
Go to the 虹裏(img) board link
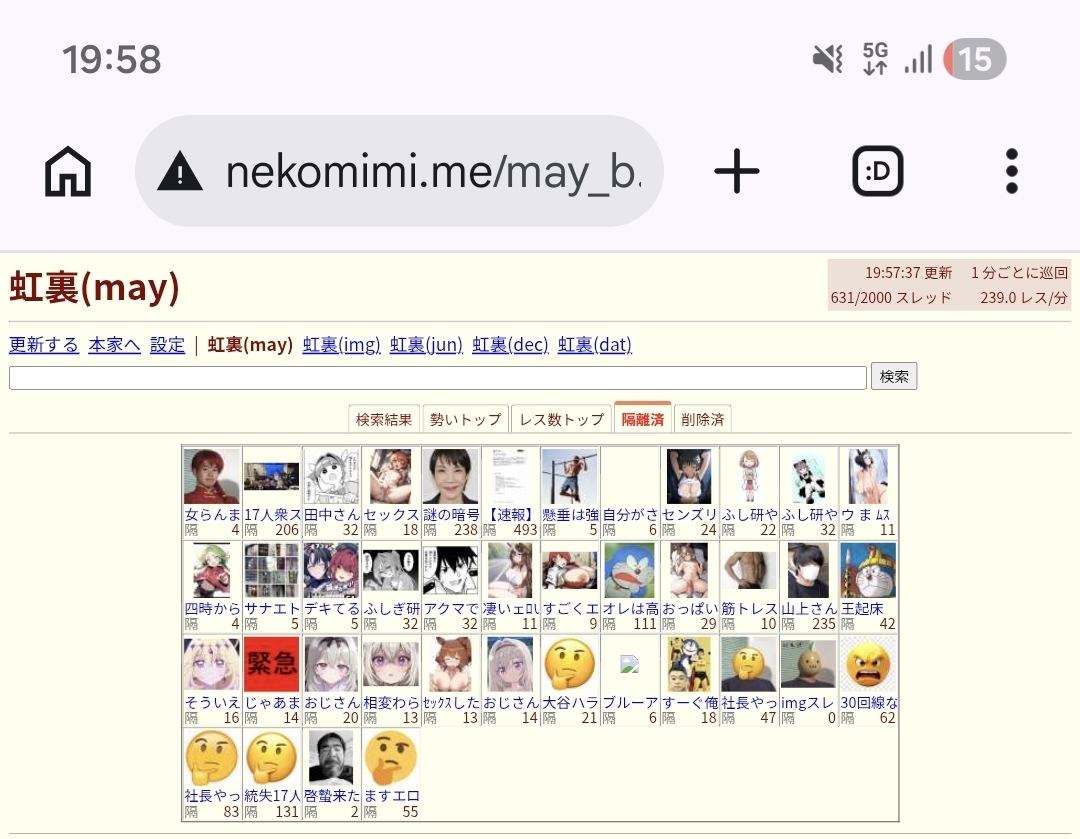click(x=341, y=344)
